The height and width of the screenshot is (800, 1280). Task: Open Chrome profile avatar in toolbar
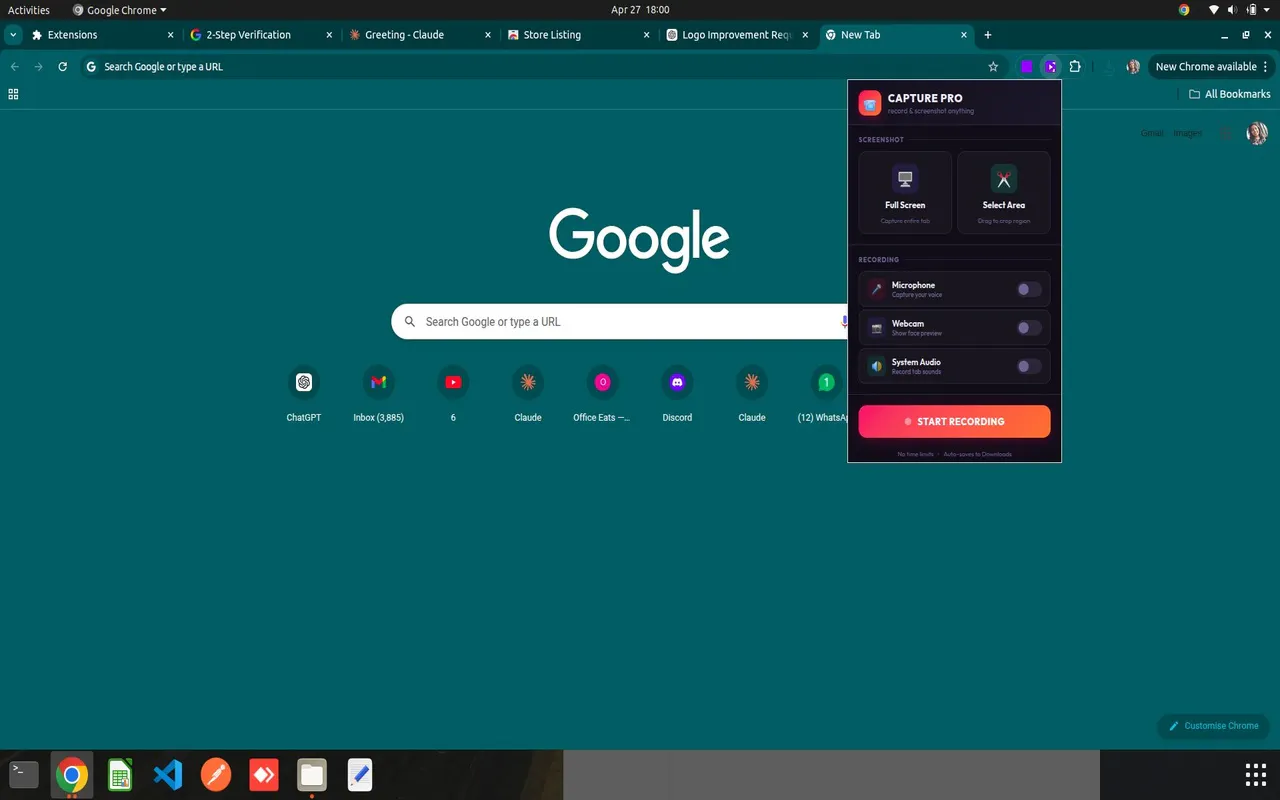[1133, 67]
